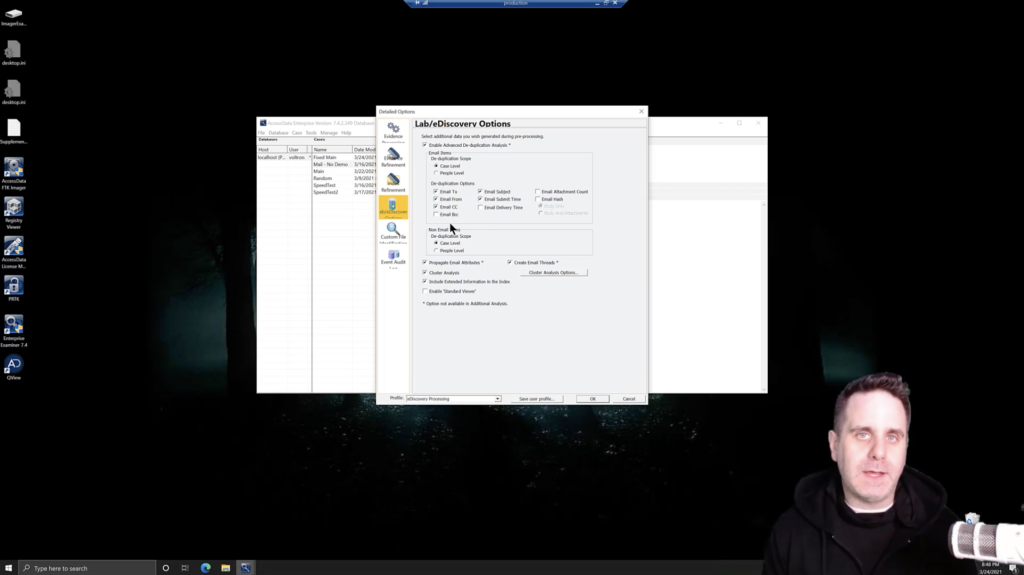Launch Enterprise Examiner 7.4 desktop shortcut
This screenshot has height=575, width=1024.
(x=14, y=331)
